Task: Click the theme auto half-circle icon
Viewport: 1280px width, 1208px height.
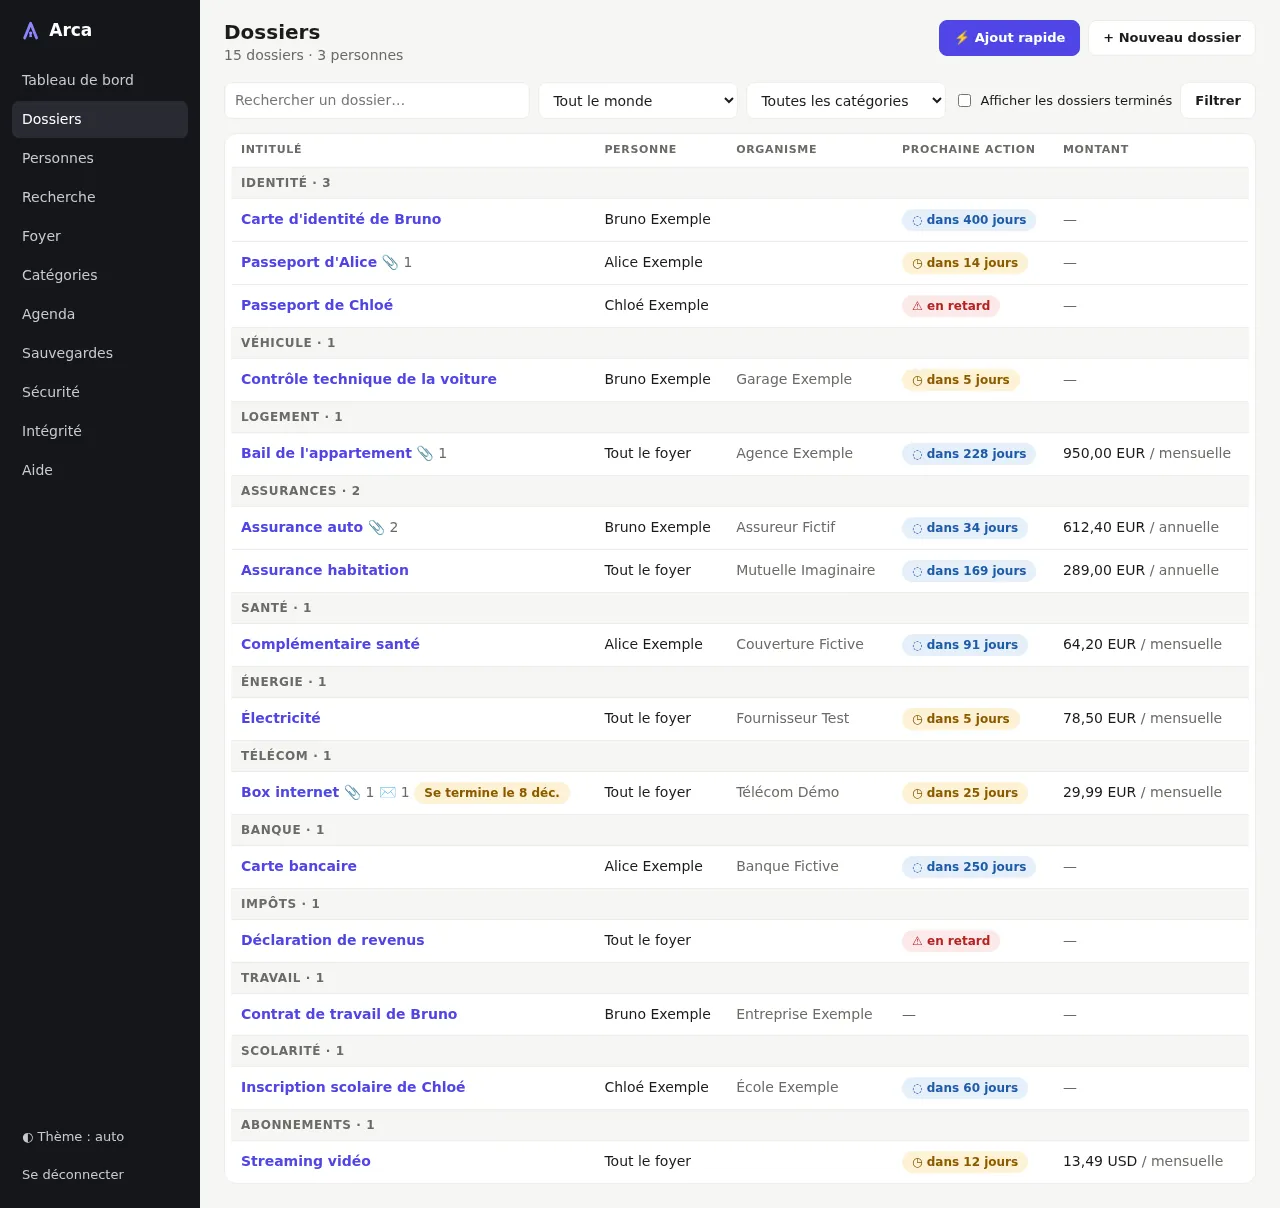Action: click(x=28, y=1137)
